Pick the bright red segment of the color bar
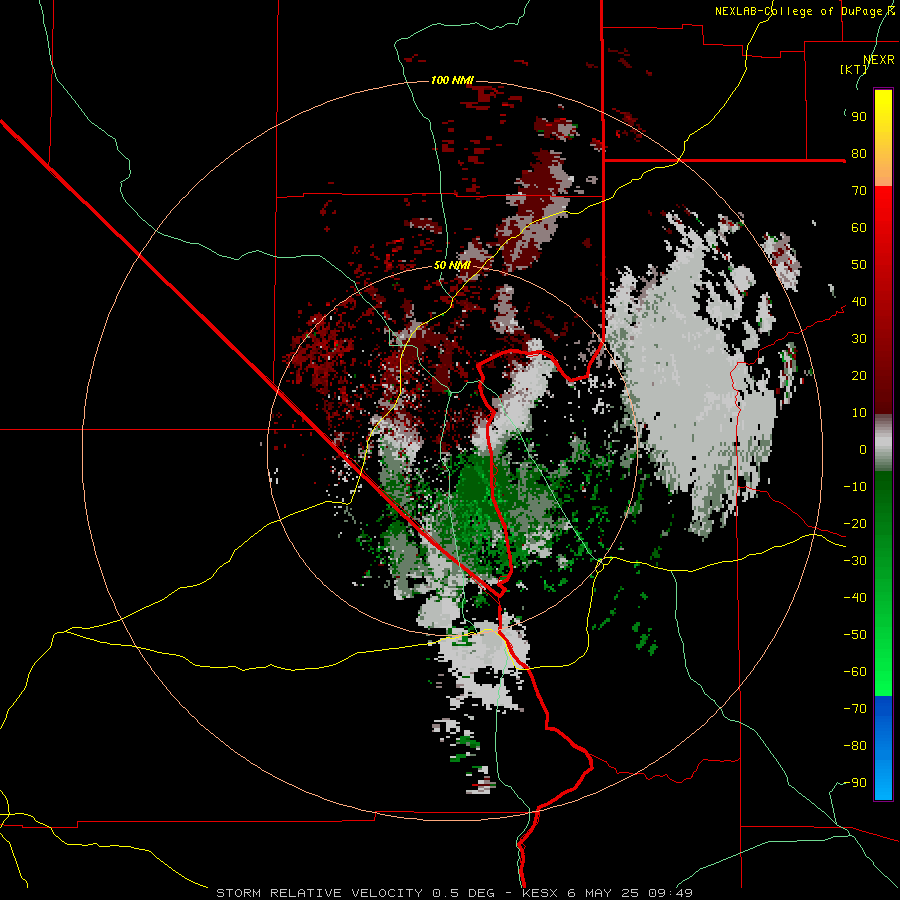This screenshot has height=900, width=900. click(883, 241)
